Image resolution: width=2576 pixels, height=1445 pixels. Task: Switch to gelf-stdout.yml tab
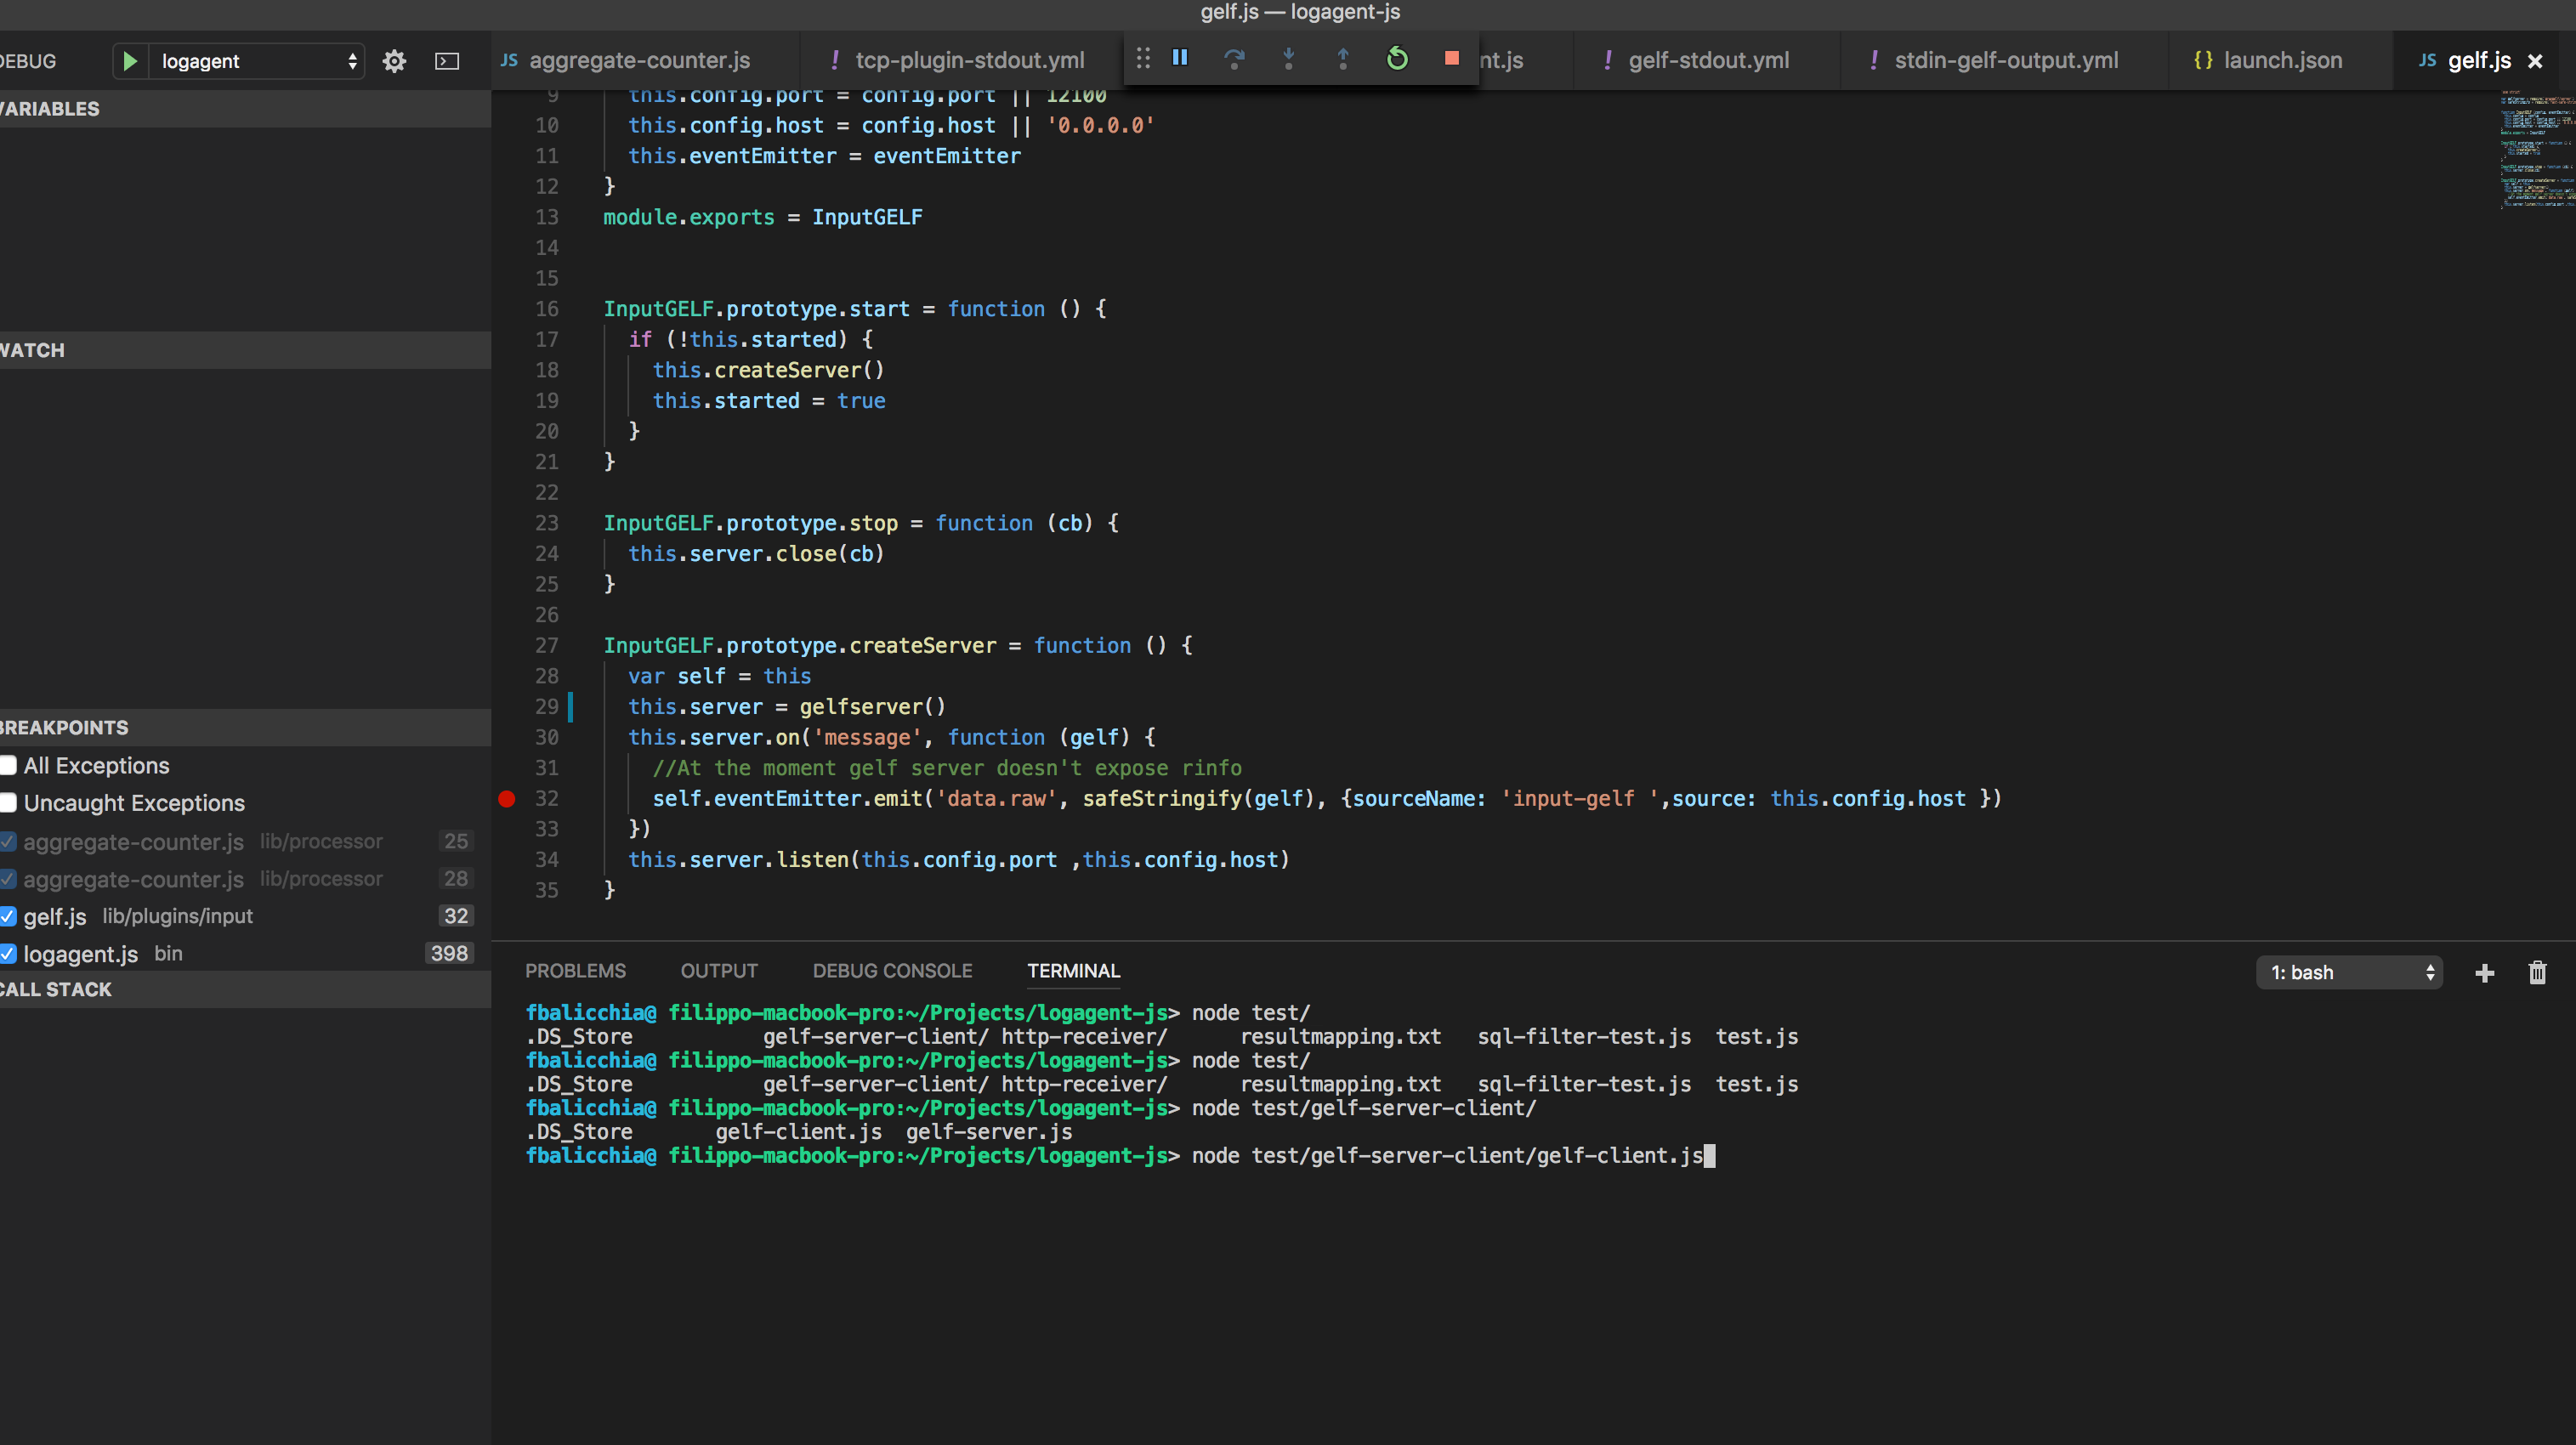click(1708, 60)
